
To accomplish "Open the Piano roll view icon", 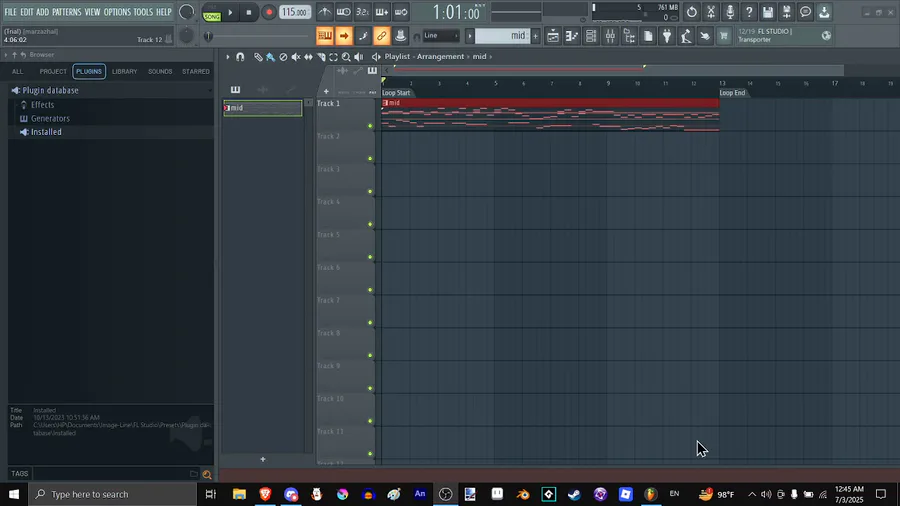I will point(572,36).
